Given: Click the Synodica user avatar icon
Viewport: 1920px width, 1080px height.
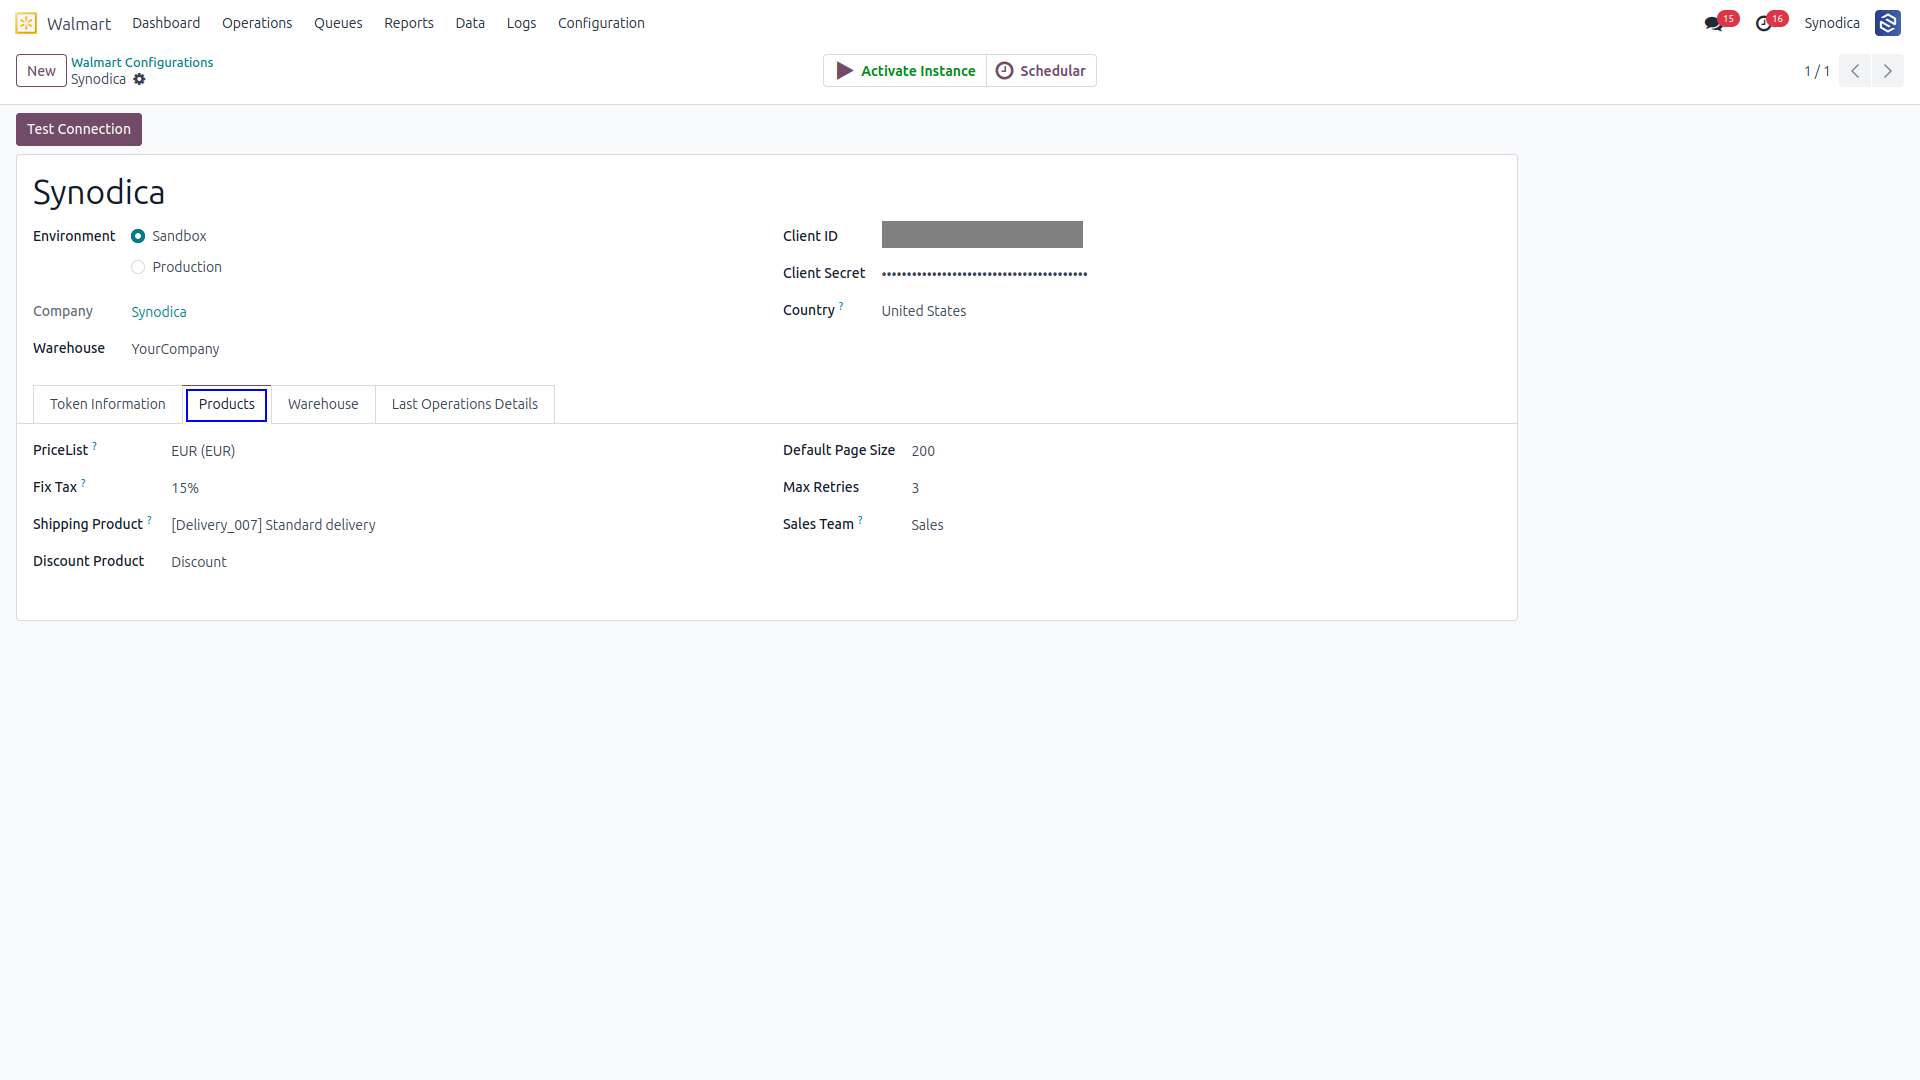Looking at the screenshot, I should pyautogui.click(x=1888, y=23).
